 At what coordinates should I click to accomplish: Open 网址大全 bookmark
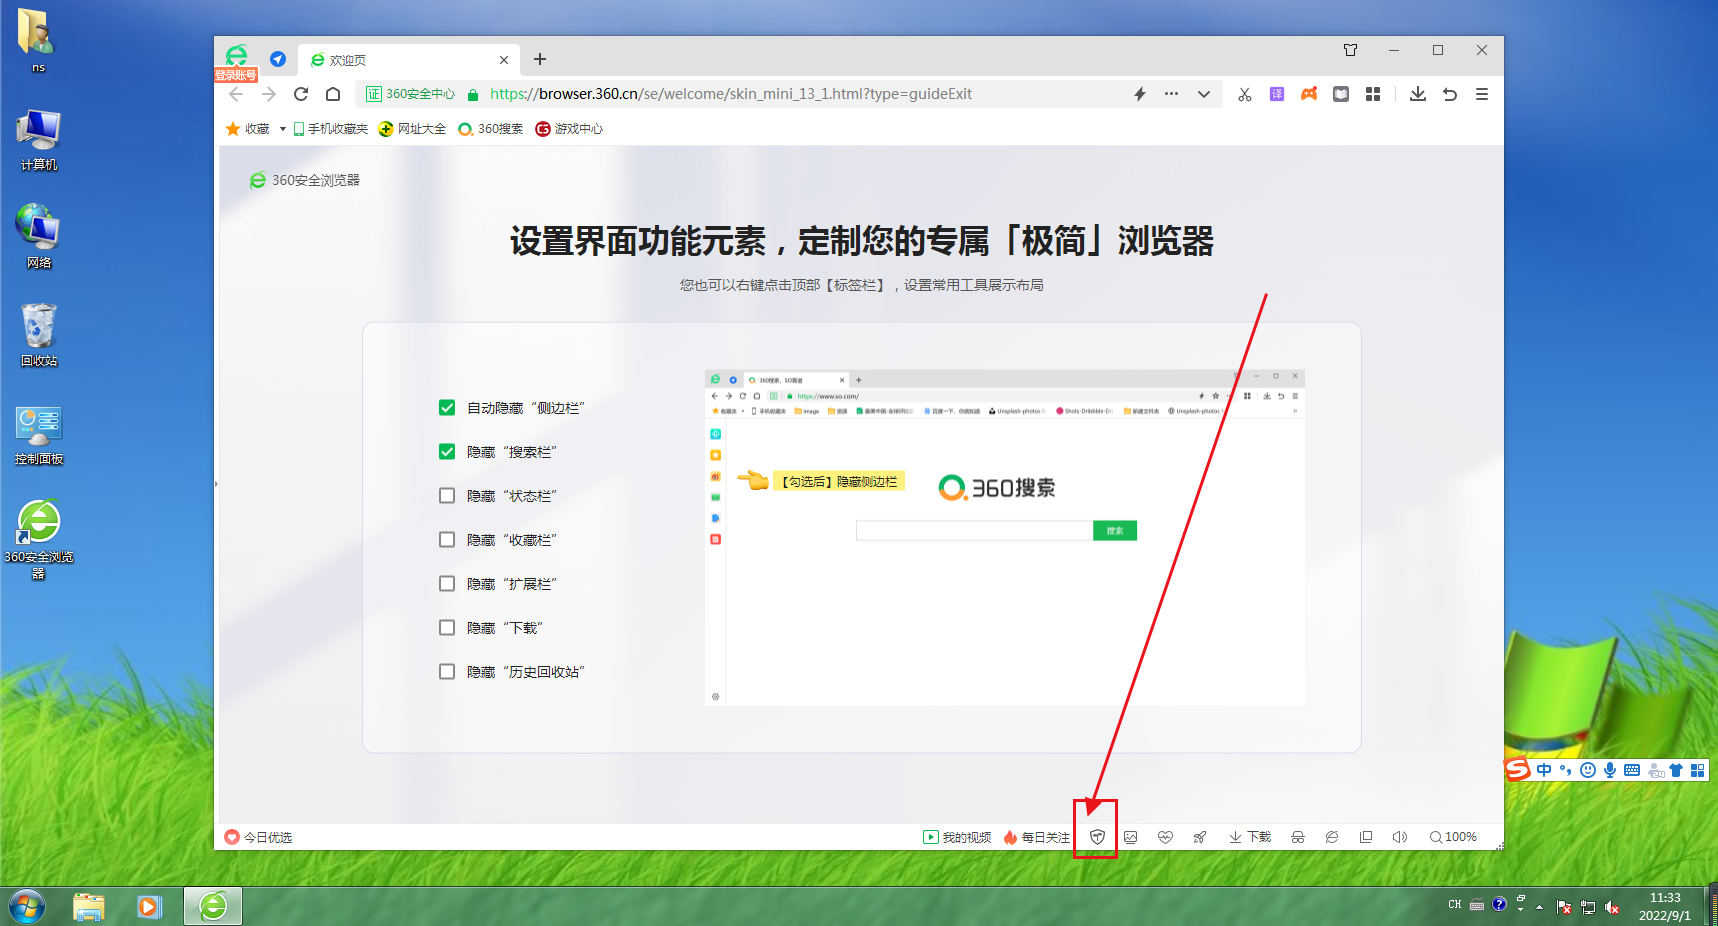click(x=413, y=129)
